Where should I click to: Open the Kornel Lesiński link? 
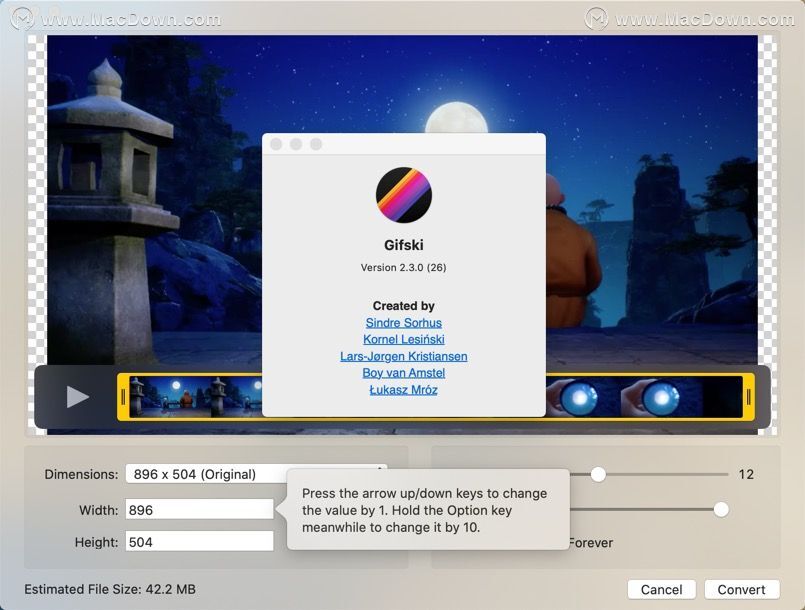(x=404, y=339)
